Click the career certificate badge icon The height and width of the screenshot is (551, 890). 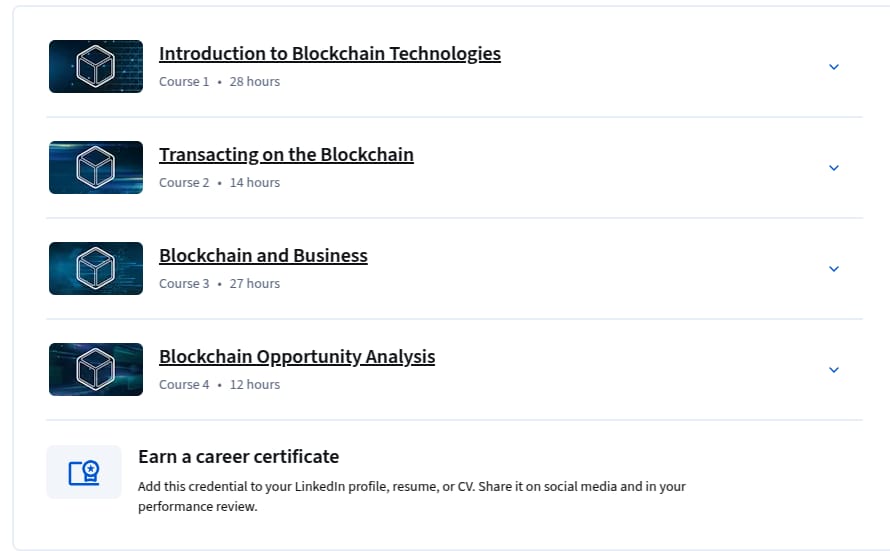(84, 472)
